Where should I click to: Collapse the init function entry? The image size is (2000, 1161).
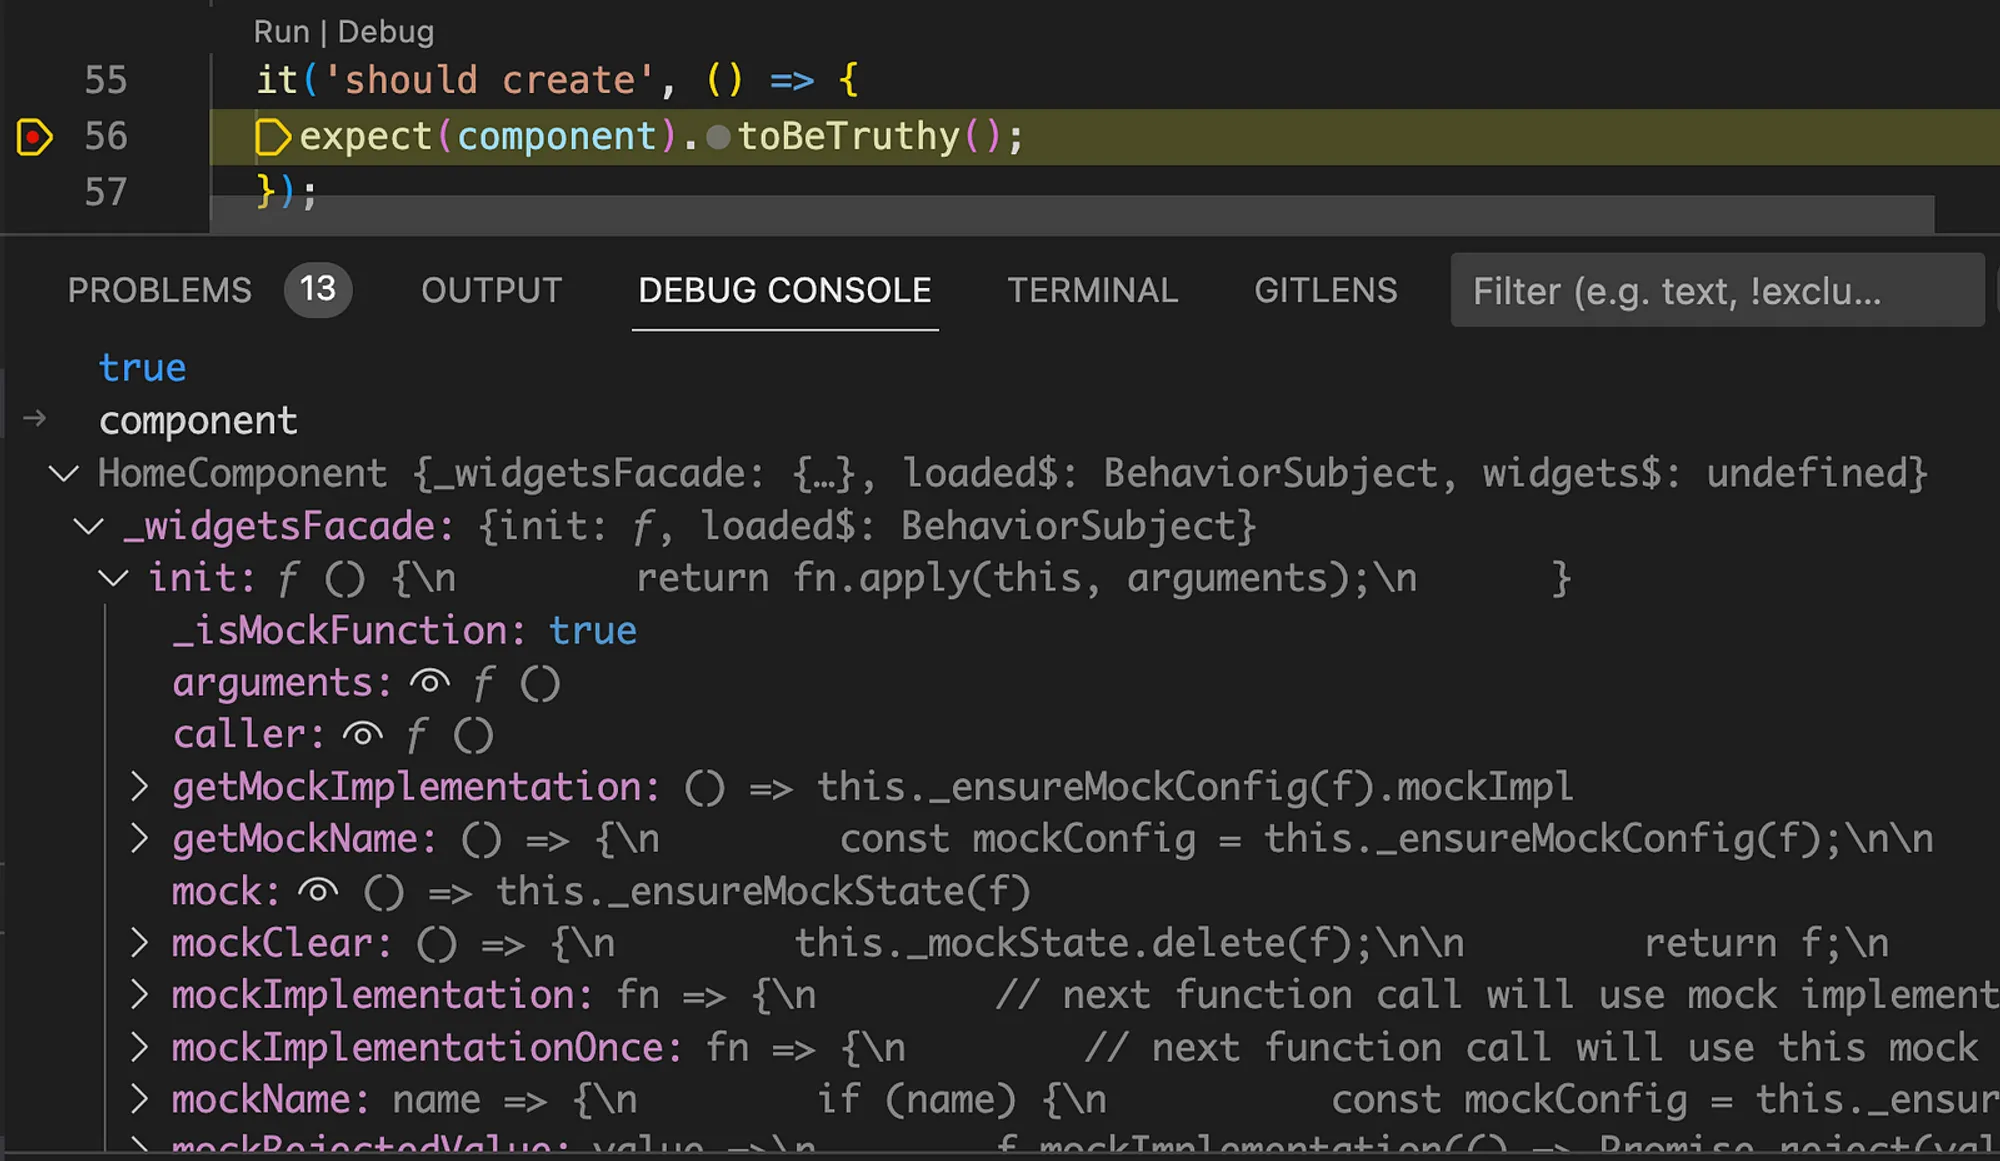tap(113, 578)
